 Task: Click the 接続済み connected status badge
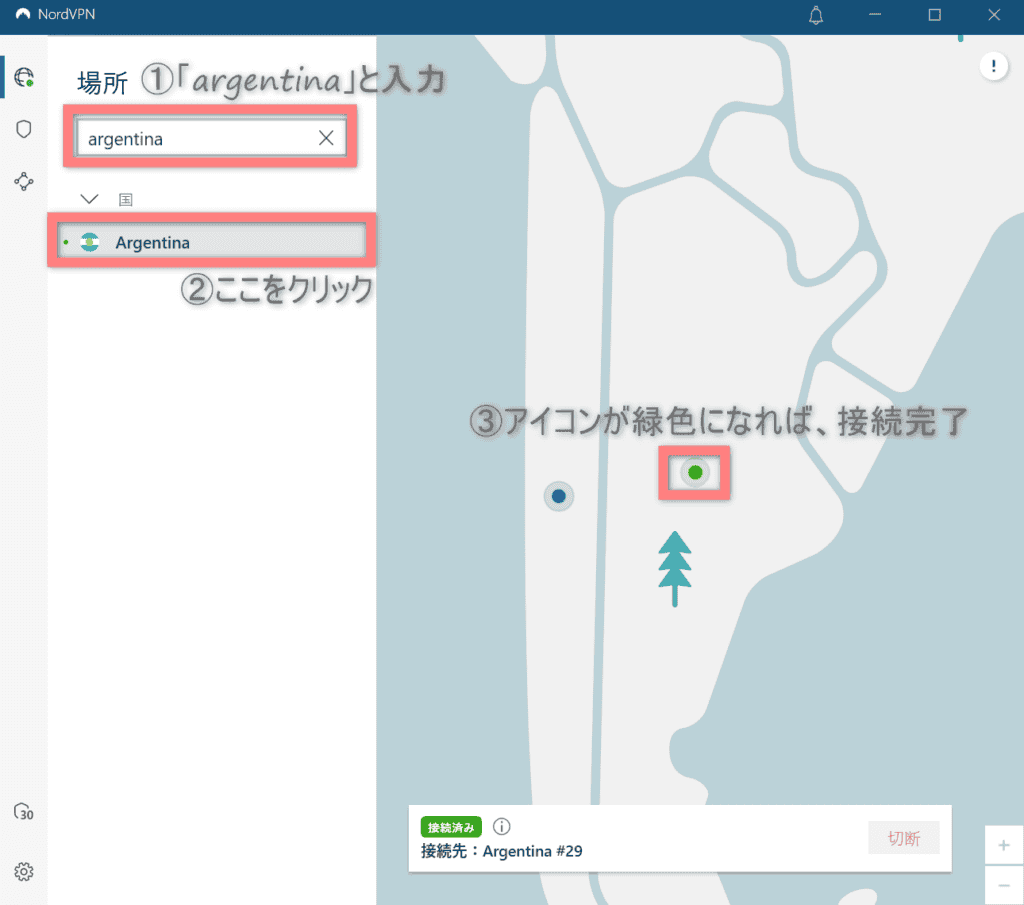pyautogui.click(x=451, y=827)
